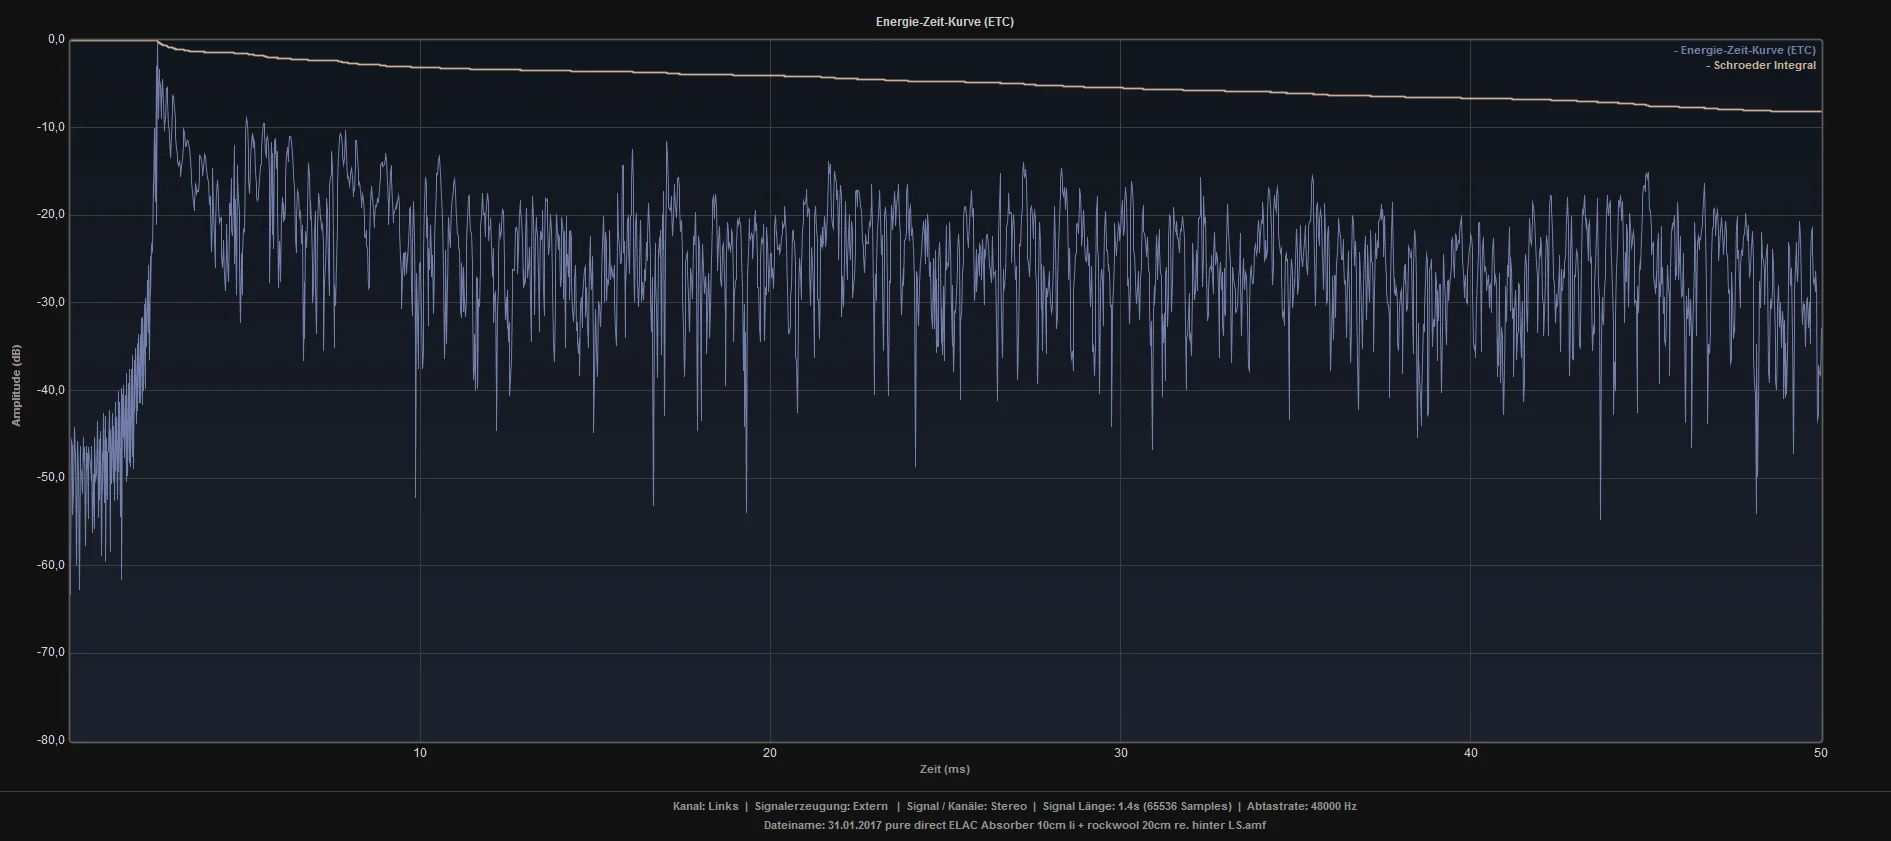Click the 40 ms time tick label
The height and width of the screenshot is (841, 1891).
pyautogui.click(x=1470, y=753)
